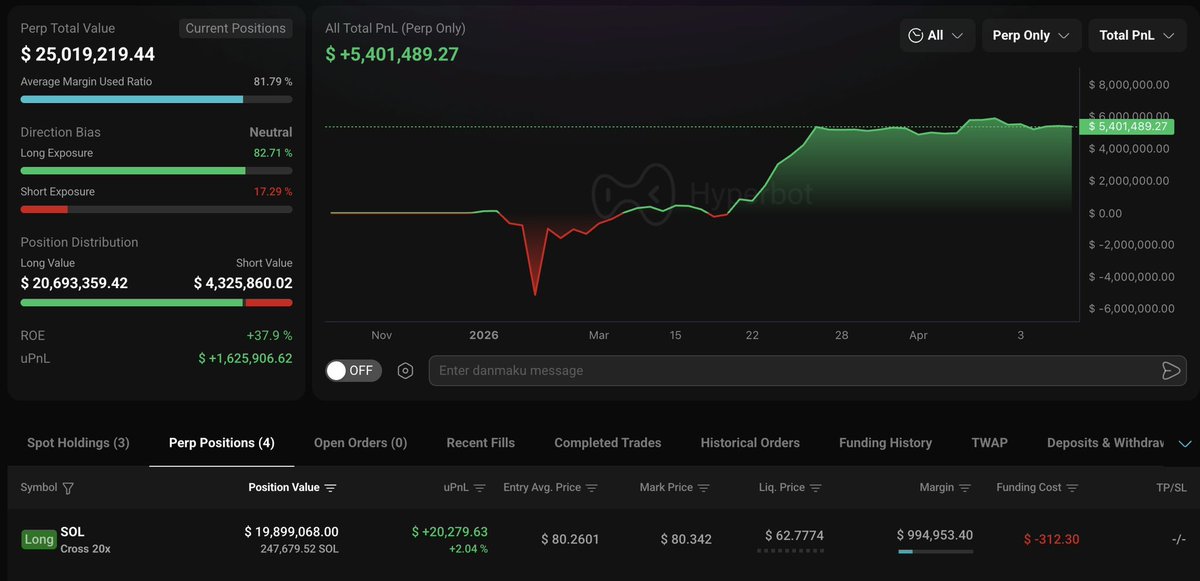The width and height of the screenshot is (1200, 581).
Task: Sort by Margin column icon
Action: (965, 488)
